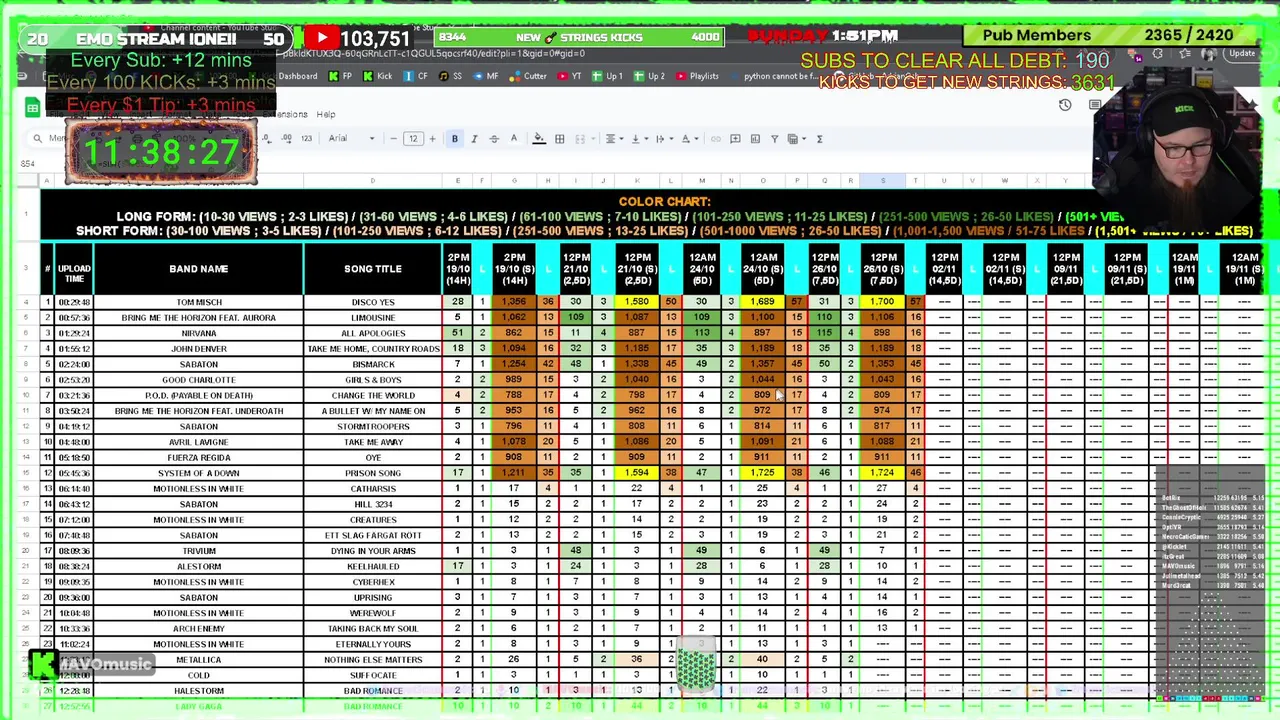Toggle italic formatting in the toolbar
1280x720 pixels.
pyautogui.click(x=474, y=139)
